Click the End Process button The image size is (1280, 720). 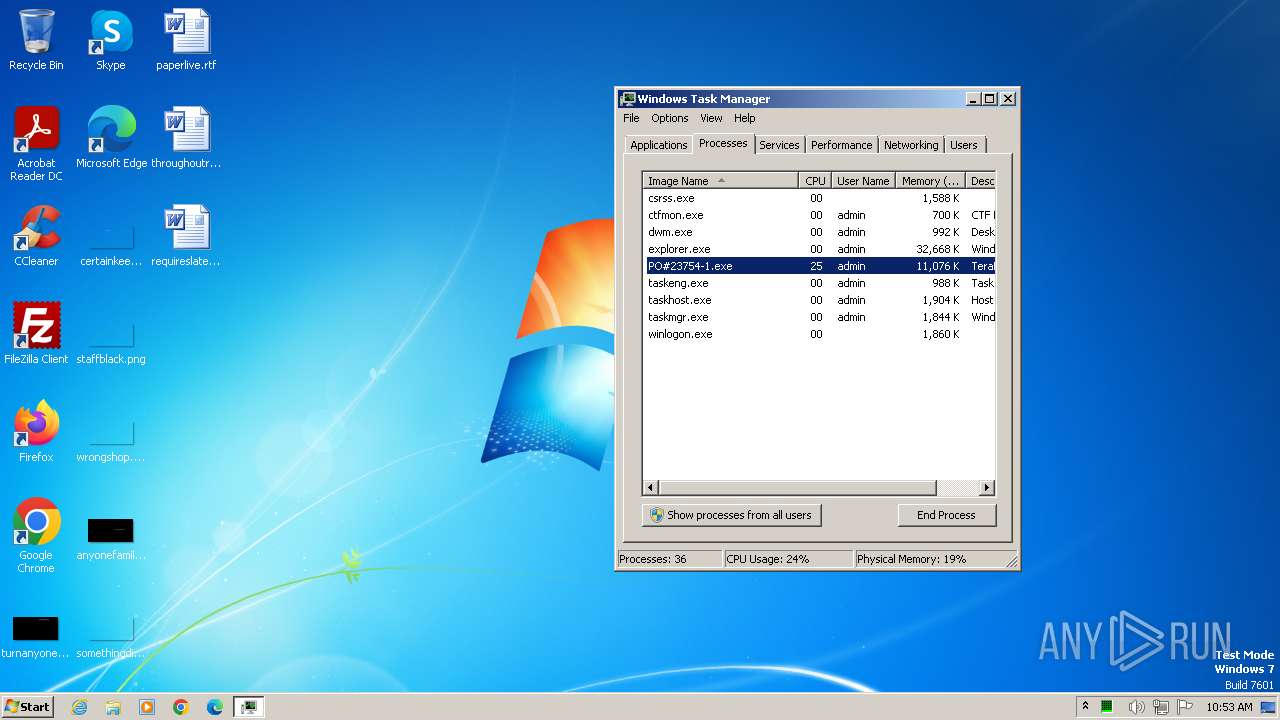[946, 515]
